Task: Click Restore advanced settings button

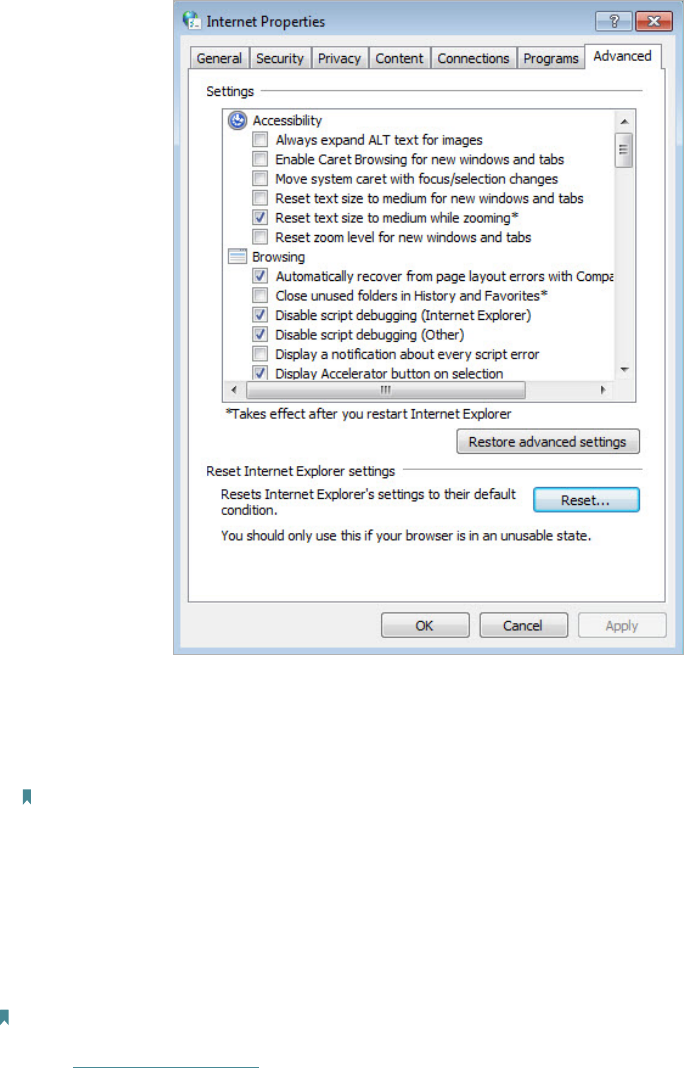Action: tap(548, 441)
